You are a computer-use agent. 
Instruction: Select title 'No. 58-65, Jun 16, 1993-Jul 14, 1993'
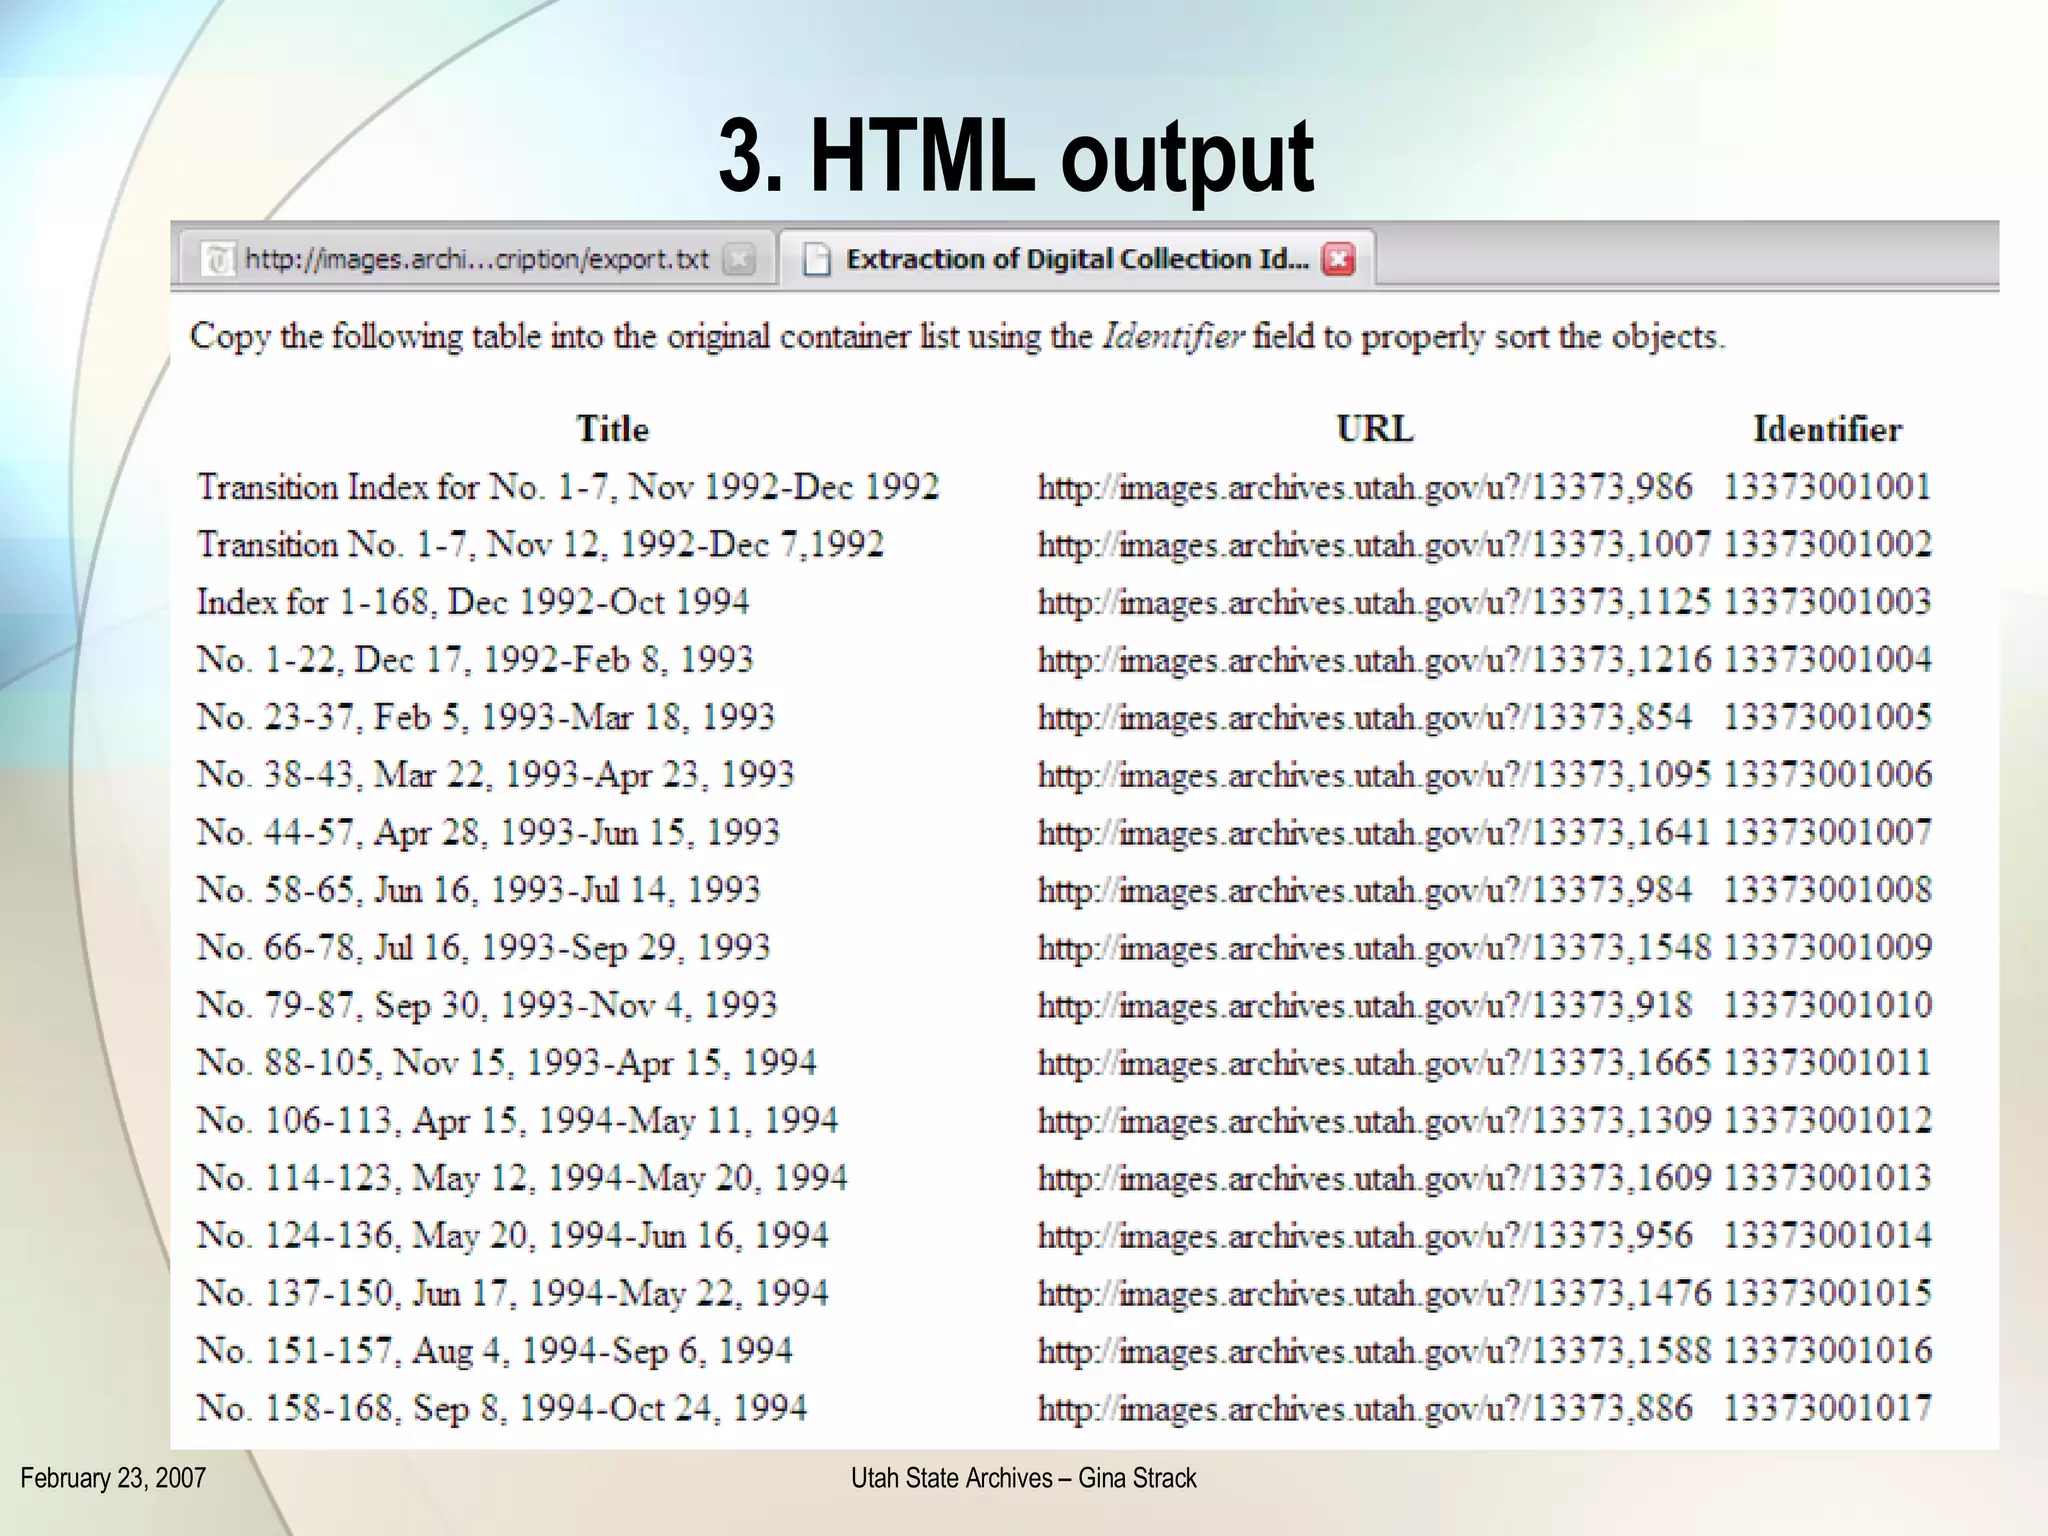click(x=479, y=890)
